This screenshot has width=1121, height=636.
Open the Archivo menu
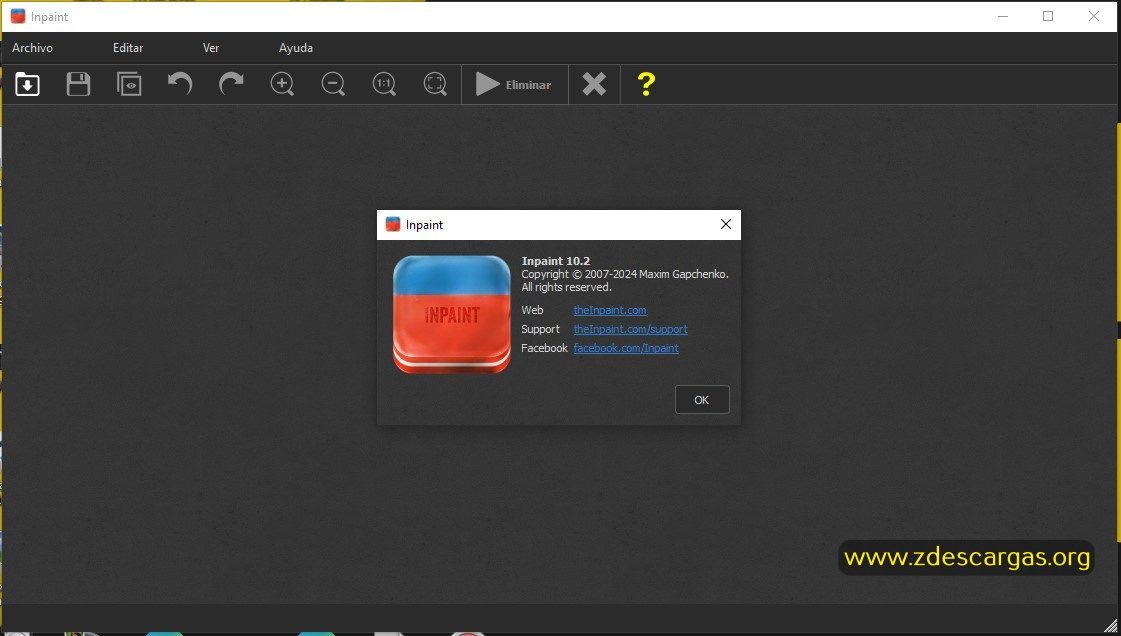tap(32, 48)
